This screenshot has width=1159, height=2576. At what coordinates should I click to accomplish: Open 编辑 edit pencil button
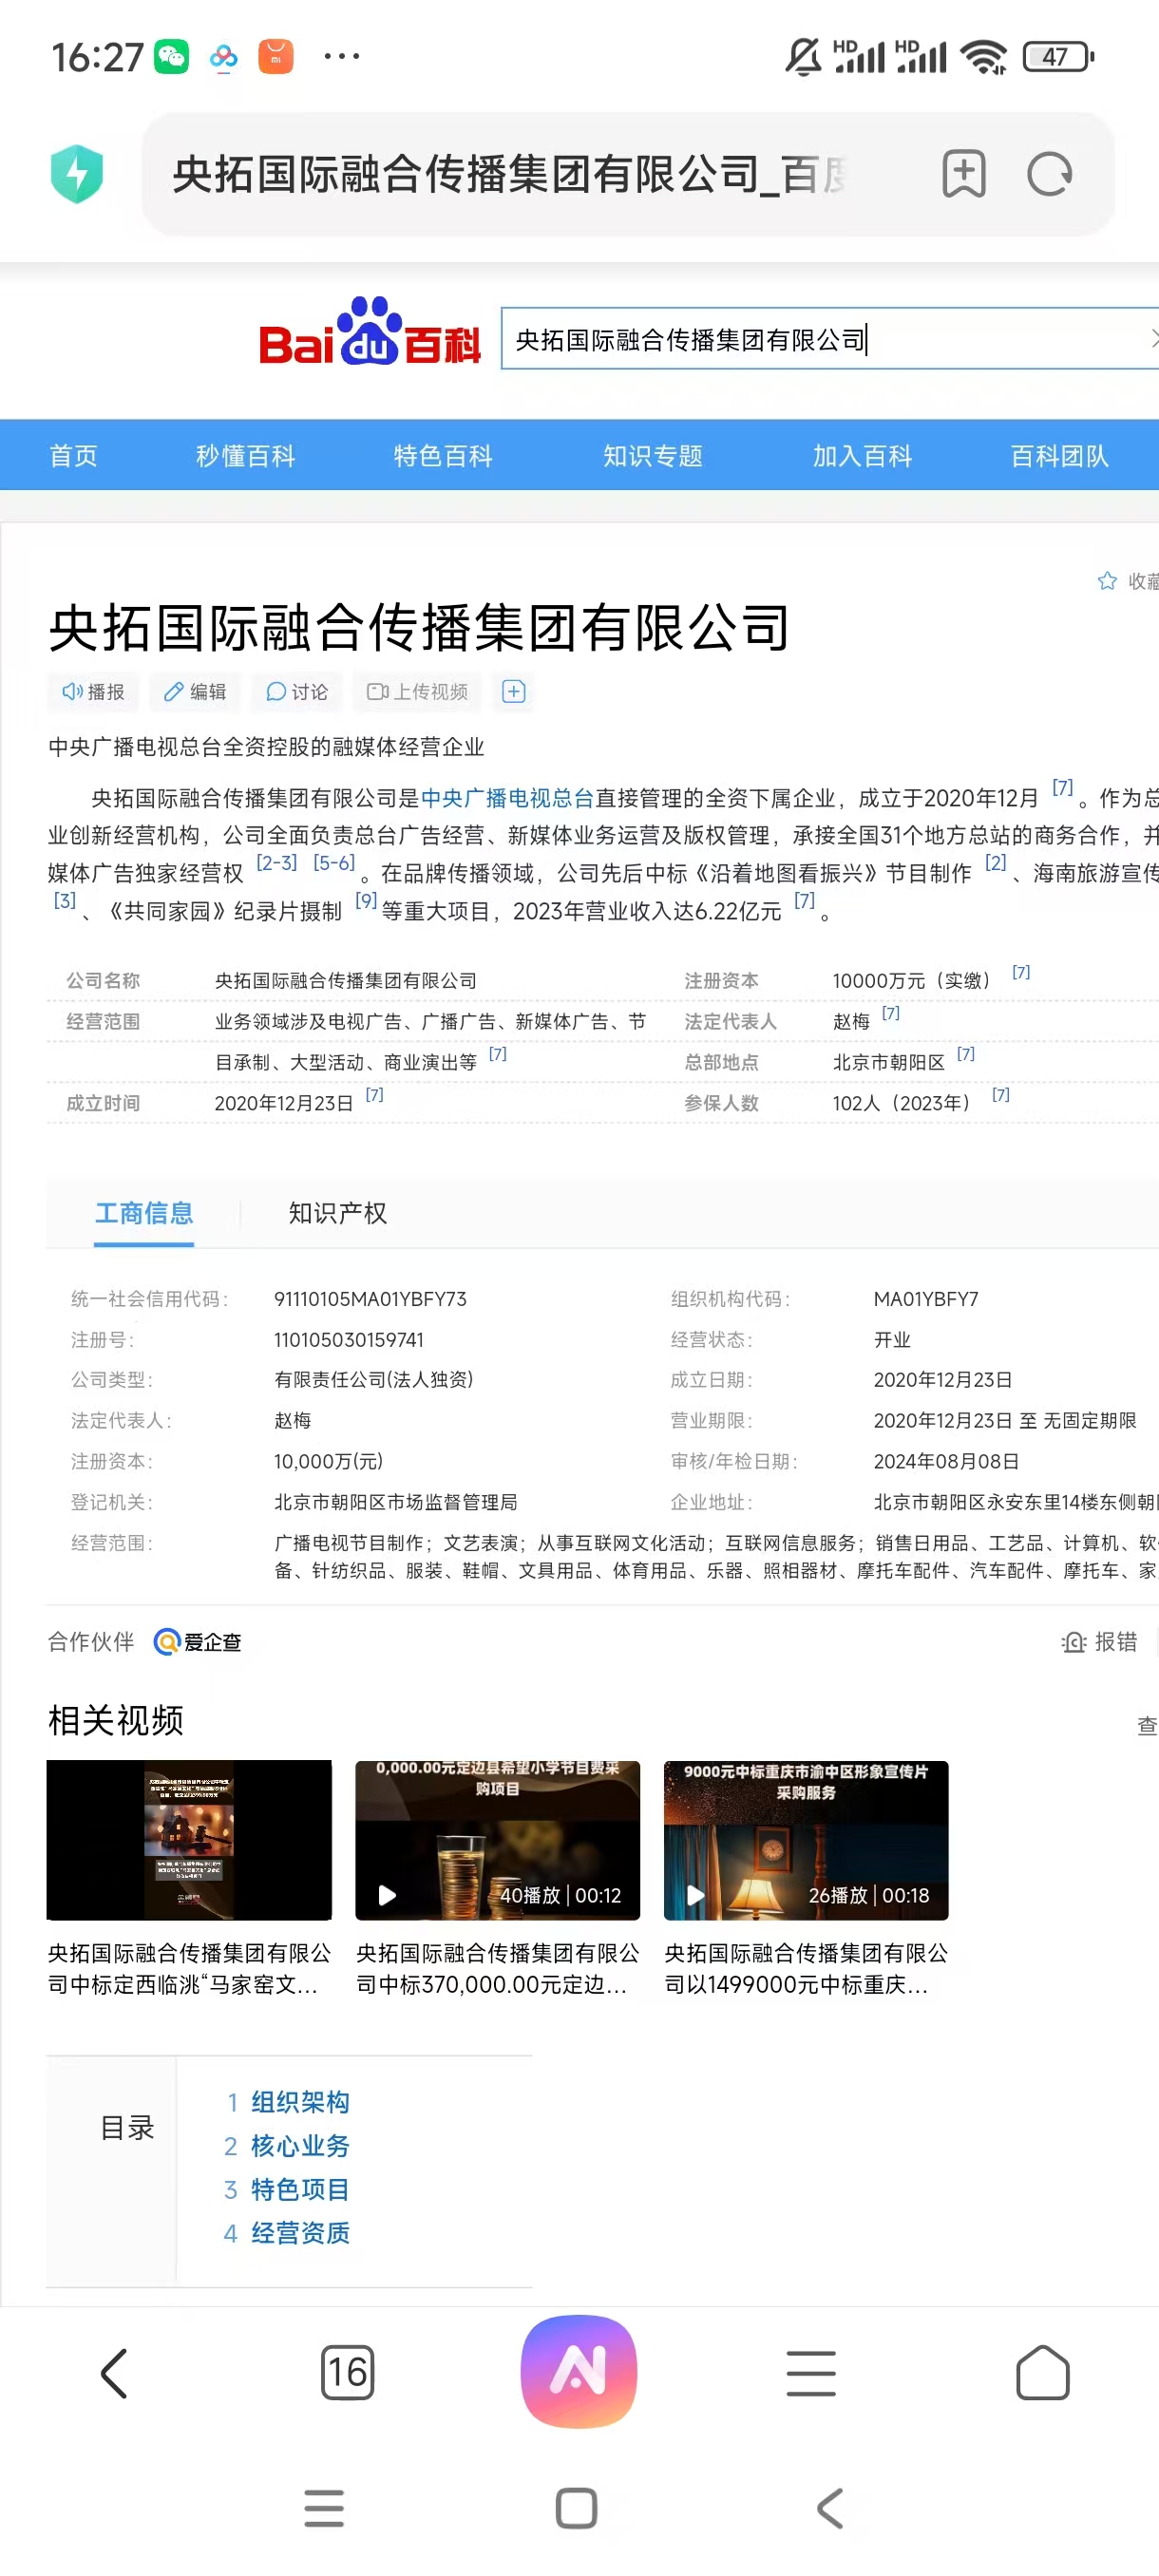(x=196, y=692)
